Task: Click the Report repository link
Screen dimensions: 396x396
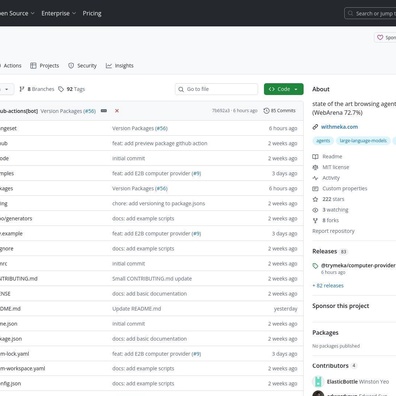Action: (x=333, y=231)
